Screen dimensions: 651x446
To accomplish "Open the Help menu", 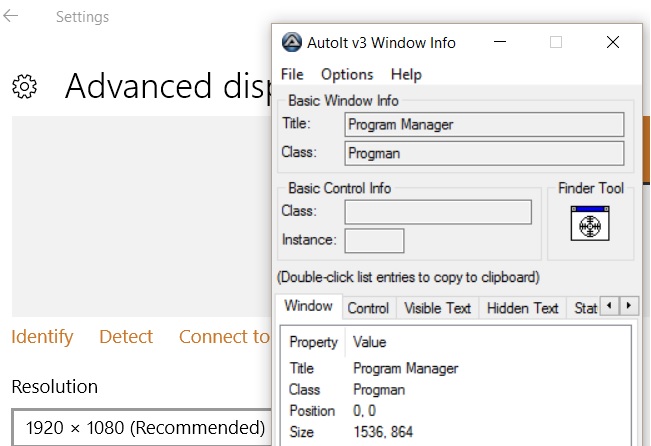I will pyautogui.click(x=406, y=75).
